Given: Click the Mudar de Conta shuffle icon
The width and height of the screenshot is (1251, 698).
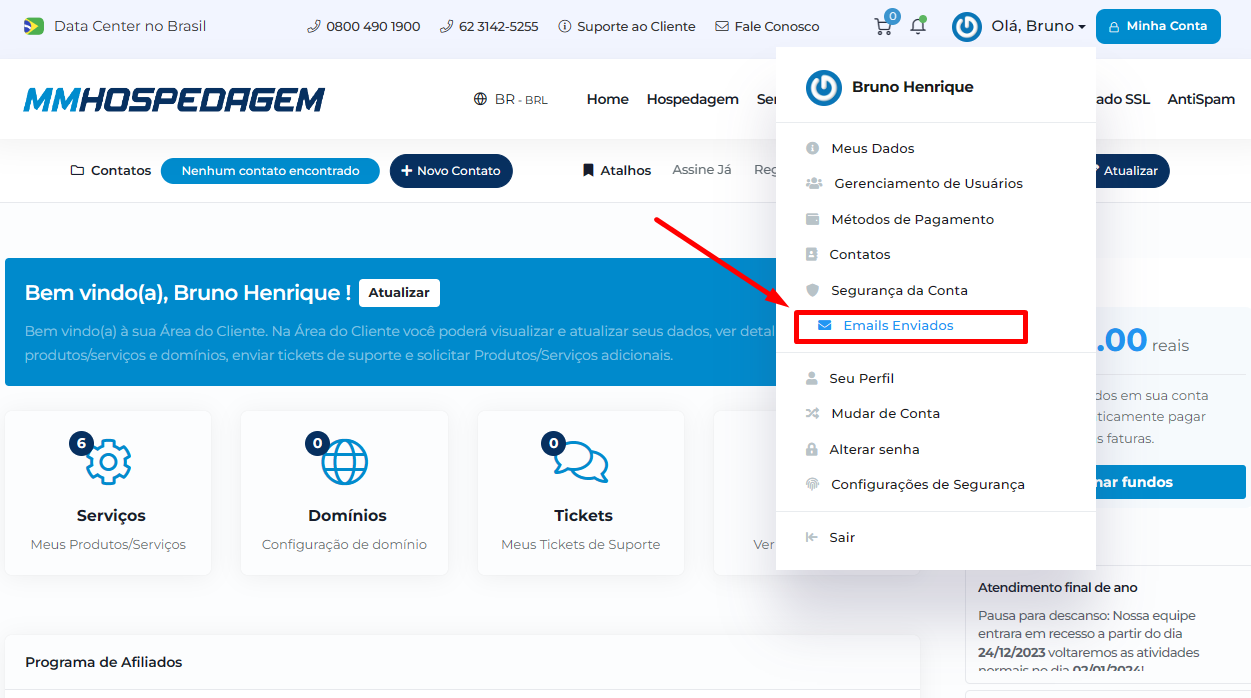Looking at the screenshot, I should (812, 413).
